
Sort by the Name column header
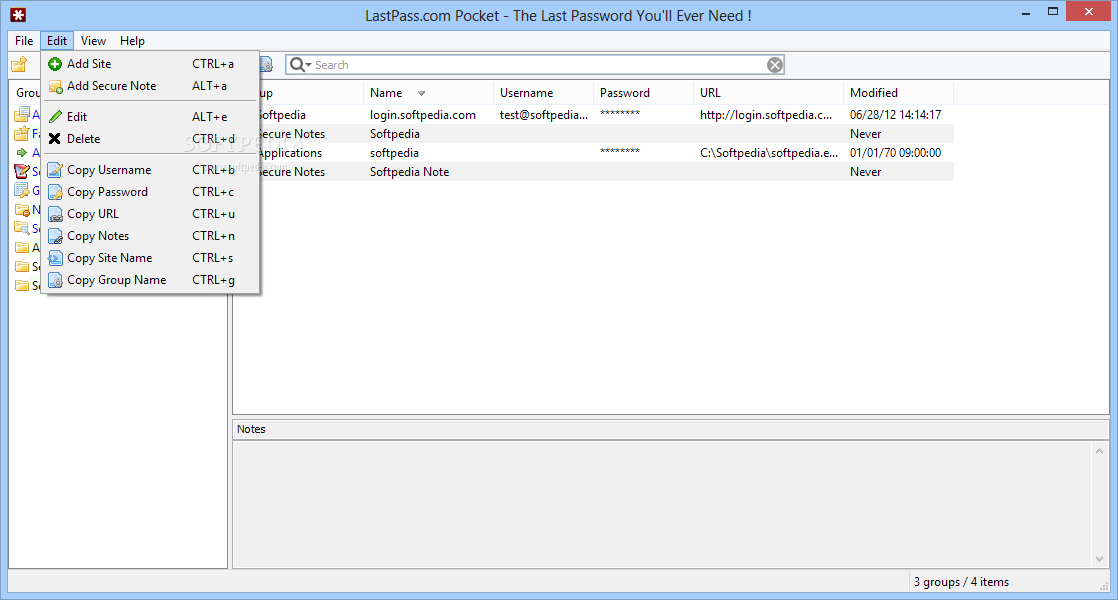pos(428,93)
